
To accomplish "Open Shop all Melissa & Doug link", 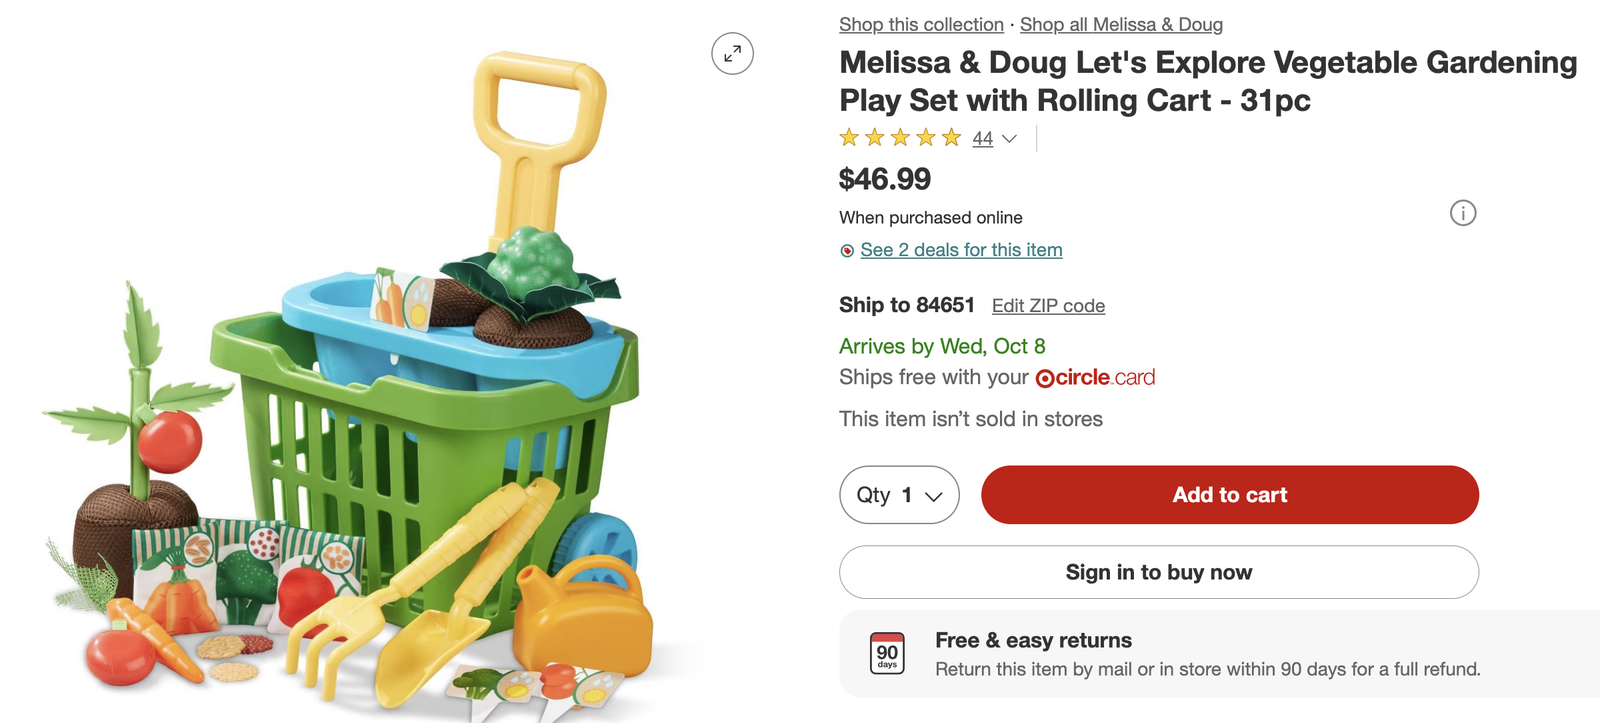I will 1121,25.
